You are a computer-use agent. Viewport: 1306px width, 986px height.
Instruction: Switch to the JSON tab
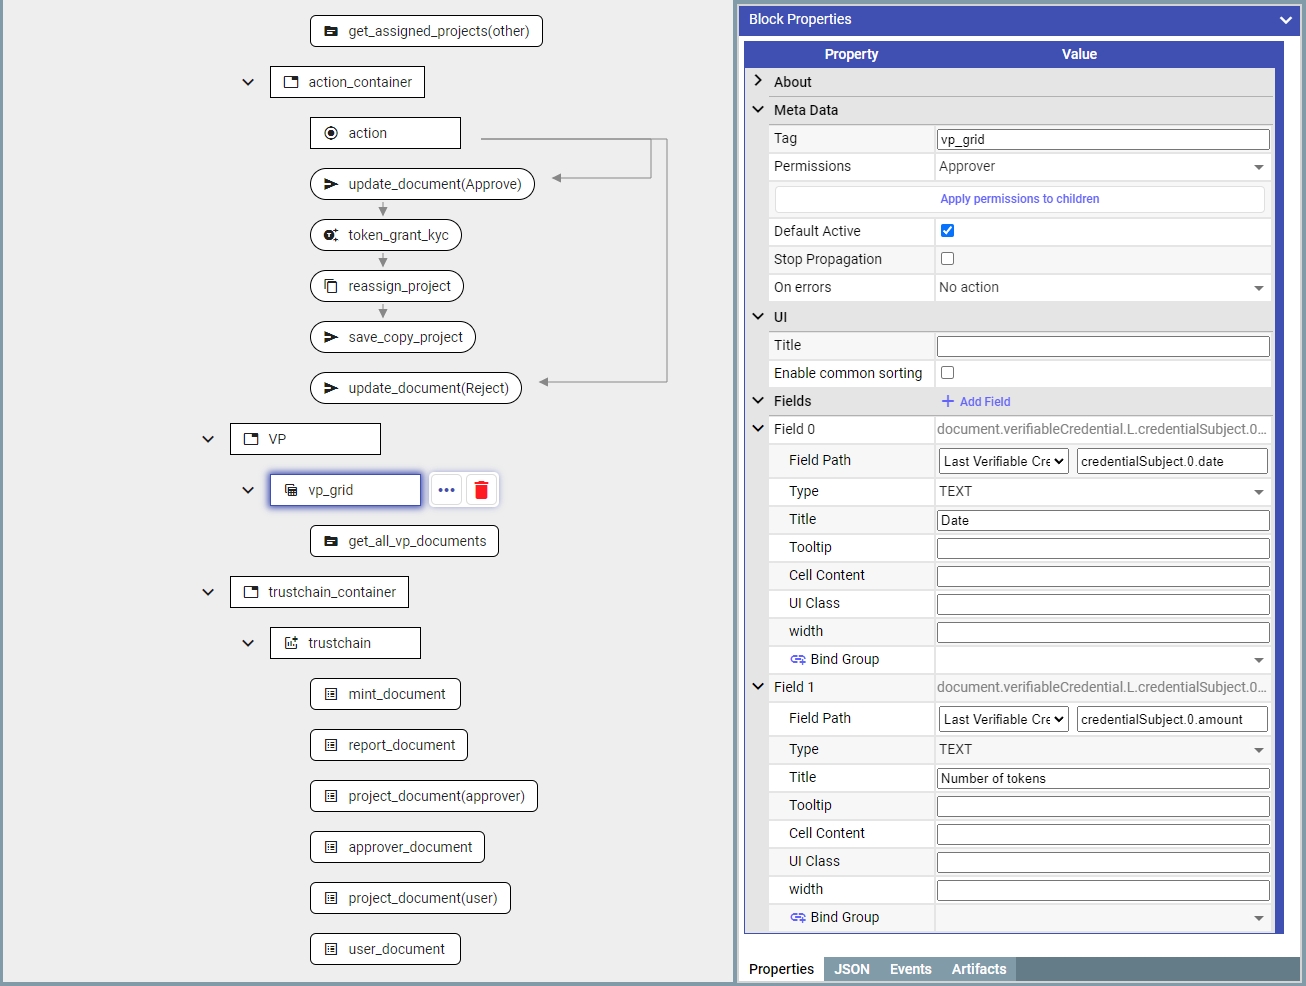click(852, 969)
